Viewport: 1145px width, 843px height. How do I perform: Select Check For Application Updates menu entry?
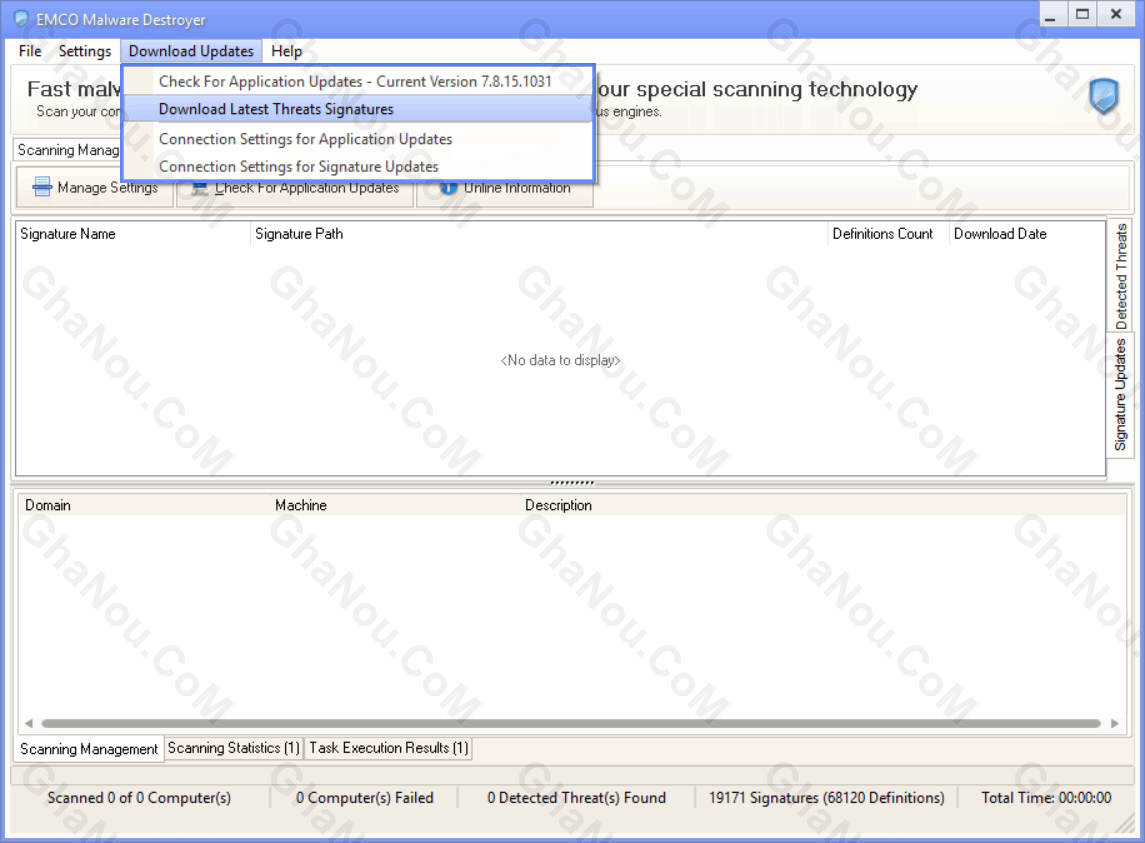(358, 81)
